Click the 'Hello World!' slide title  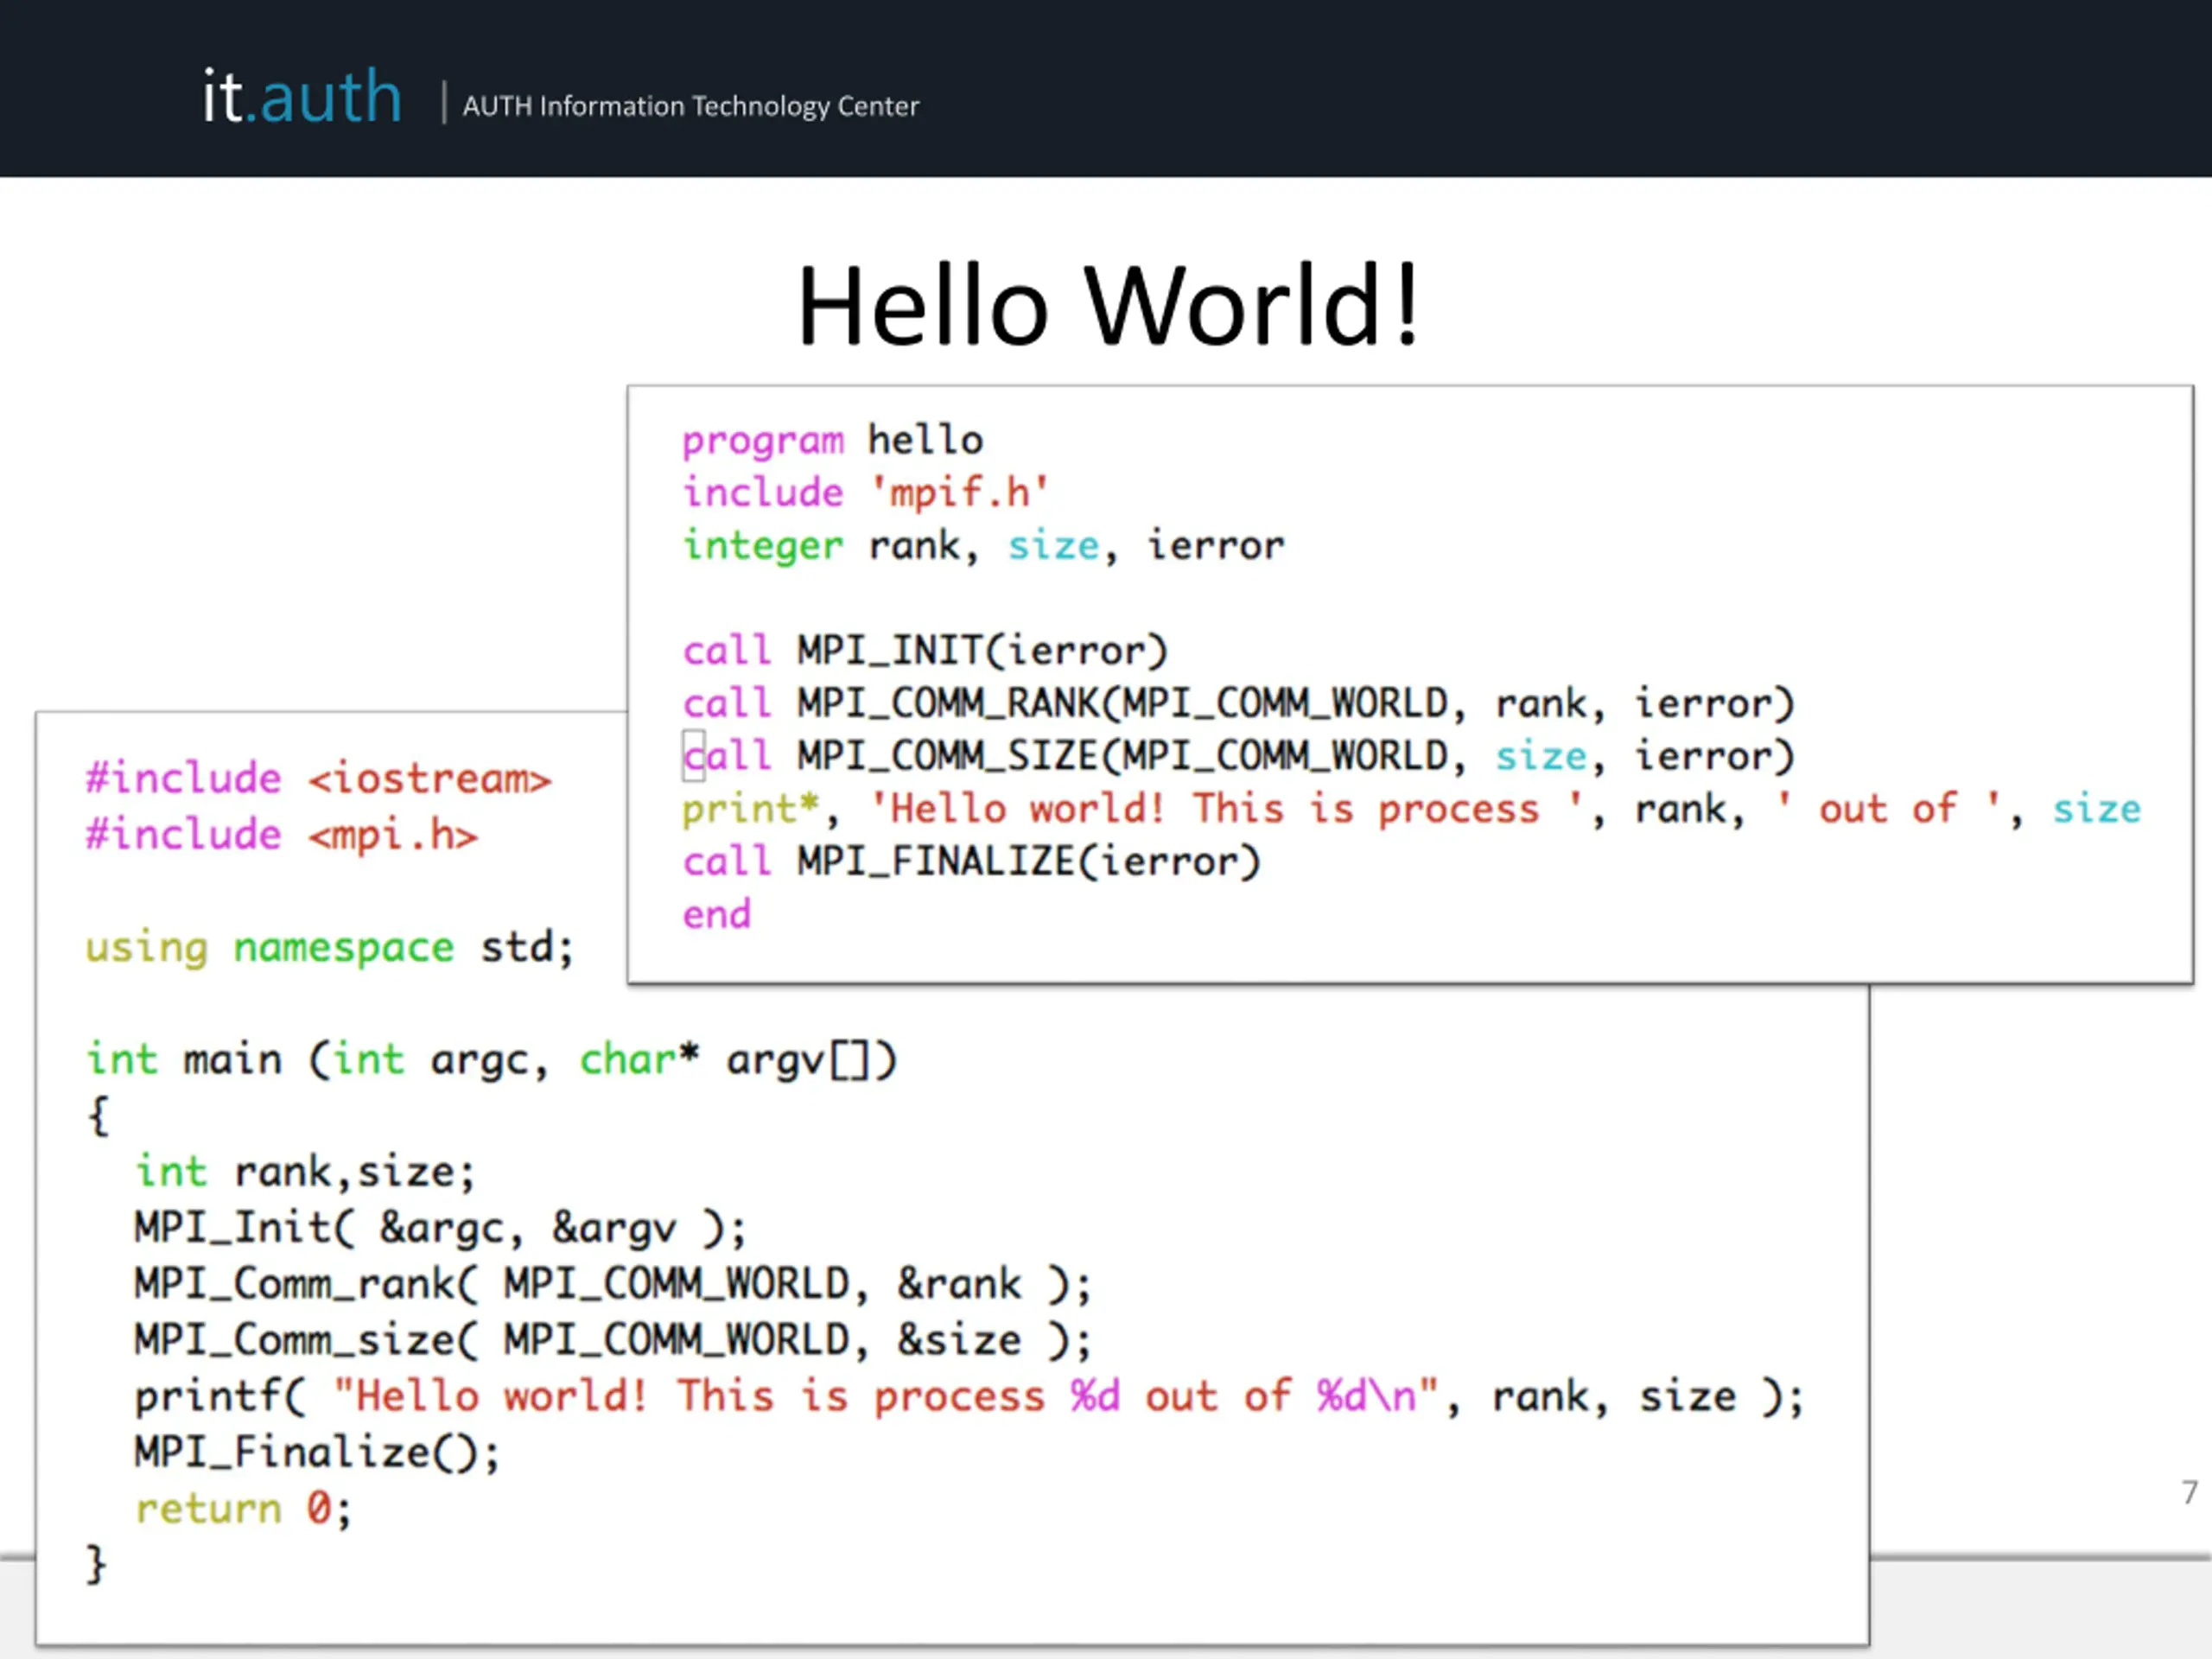[x=1107, y=304]
